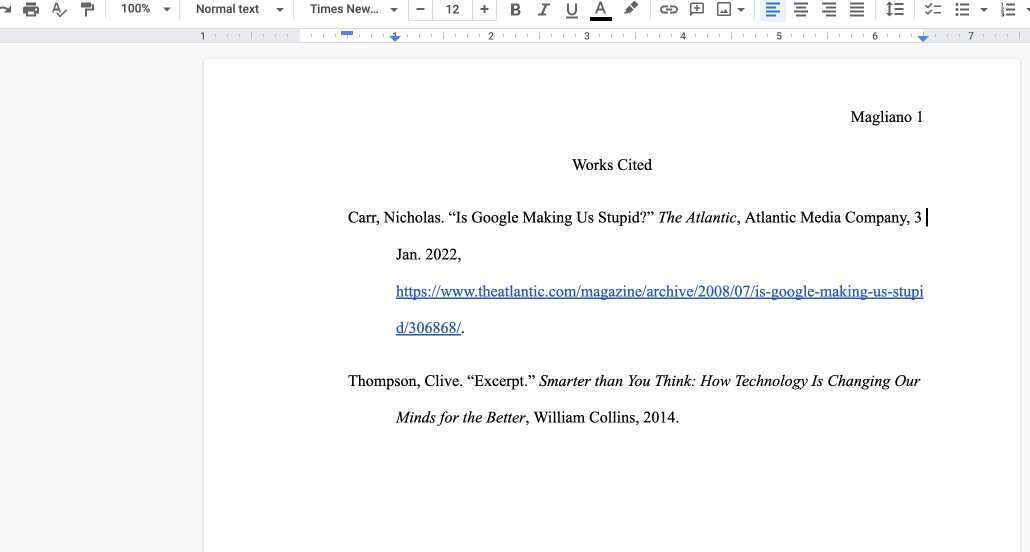Viewport: 1030px width, 552px height.
Task: Insert a link using the toolbar icon
Action: point(668,9)
